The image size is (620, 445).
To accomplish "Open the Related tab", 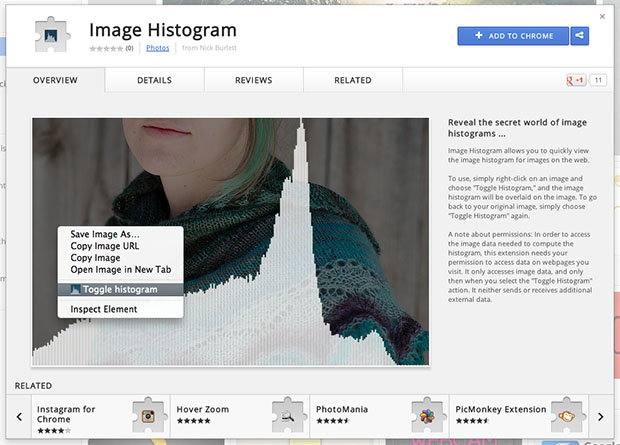I will tap(353, 80).
